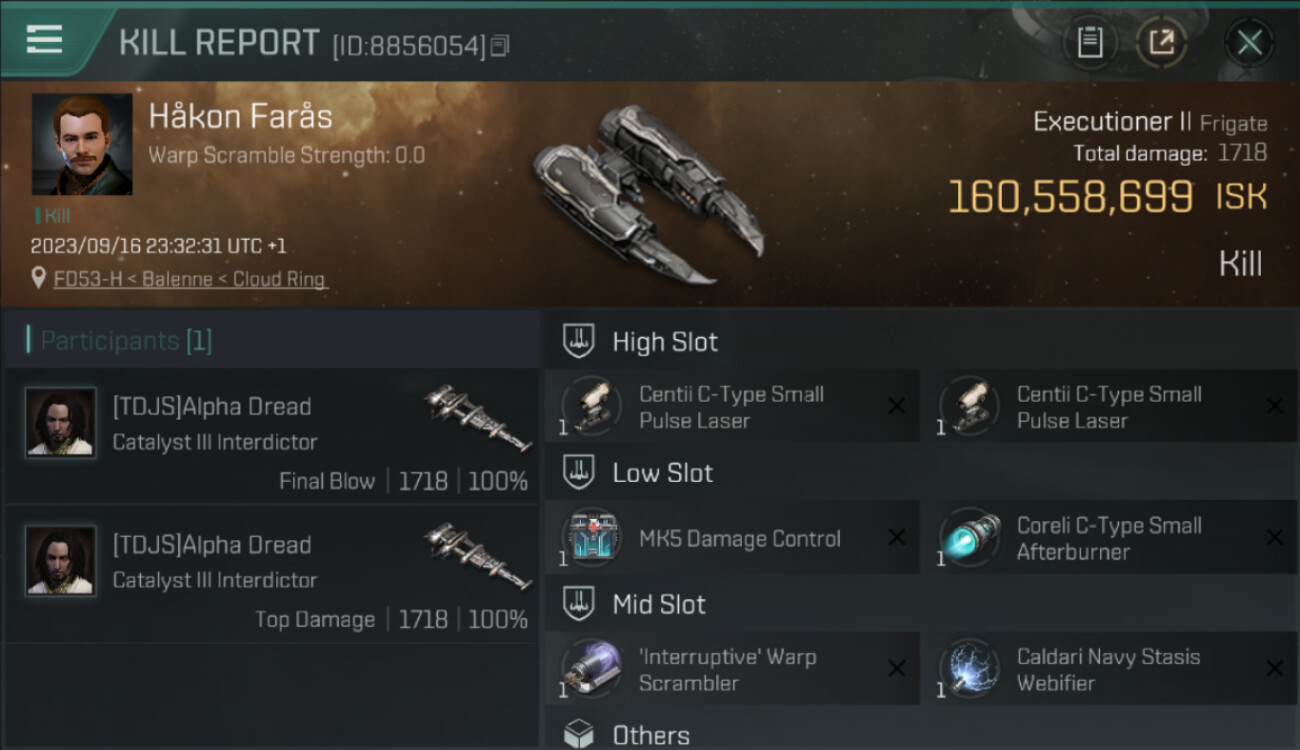Select the MK5 Damage Control icon
1300x750 pixels.
click(591, 538)
